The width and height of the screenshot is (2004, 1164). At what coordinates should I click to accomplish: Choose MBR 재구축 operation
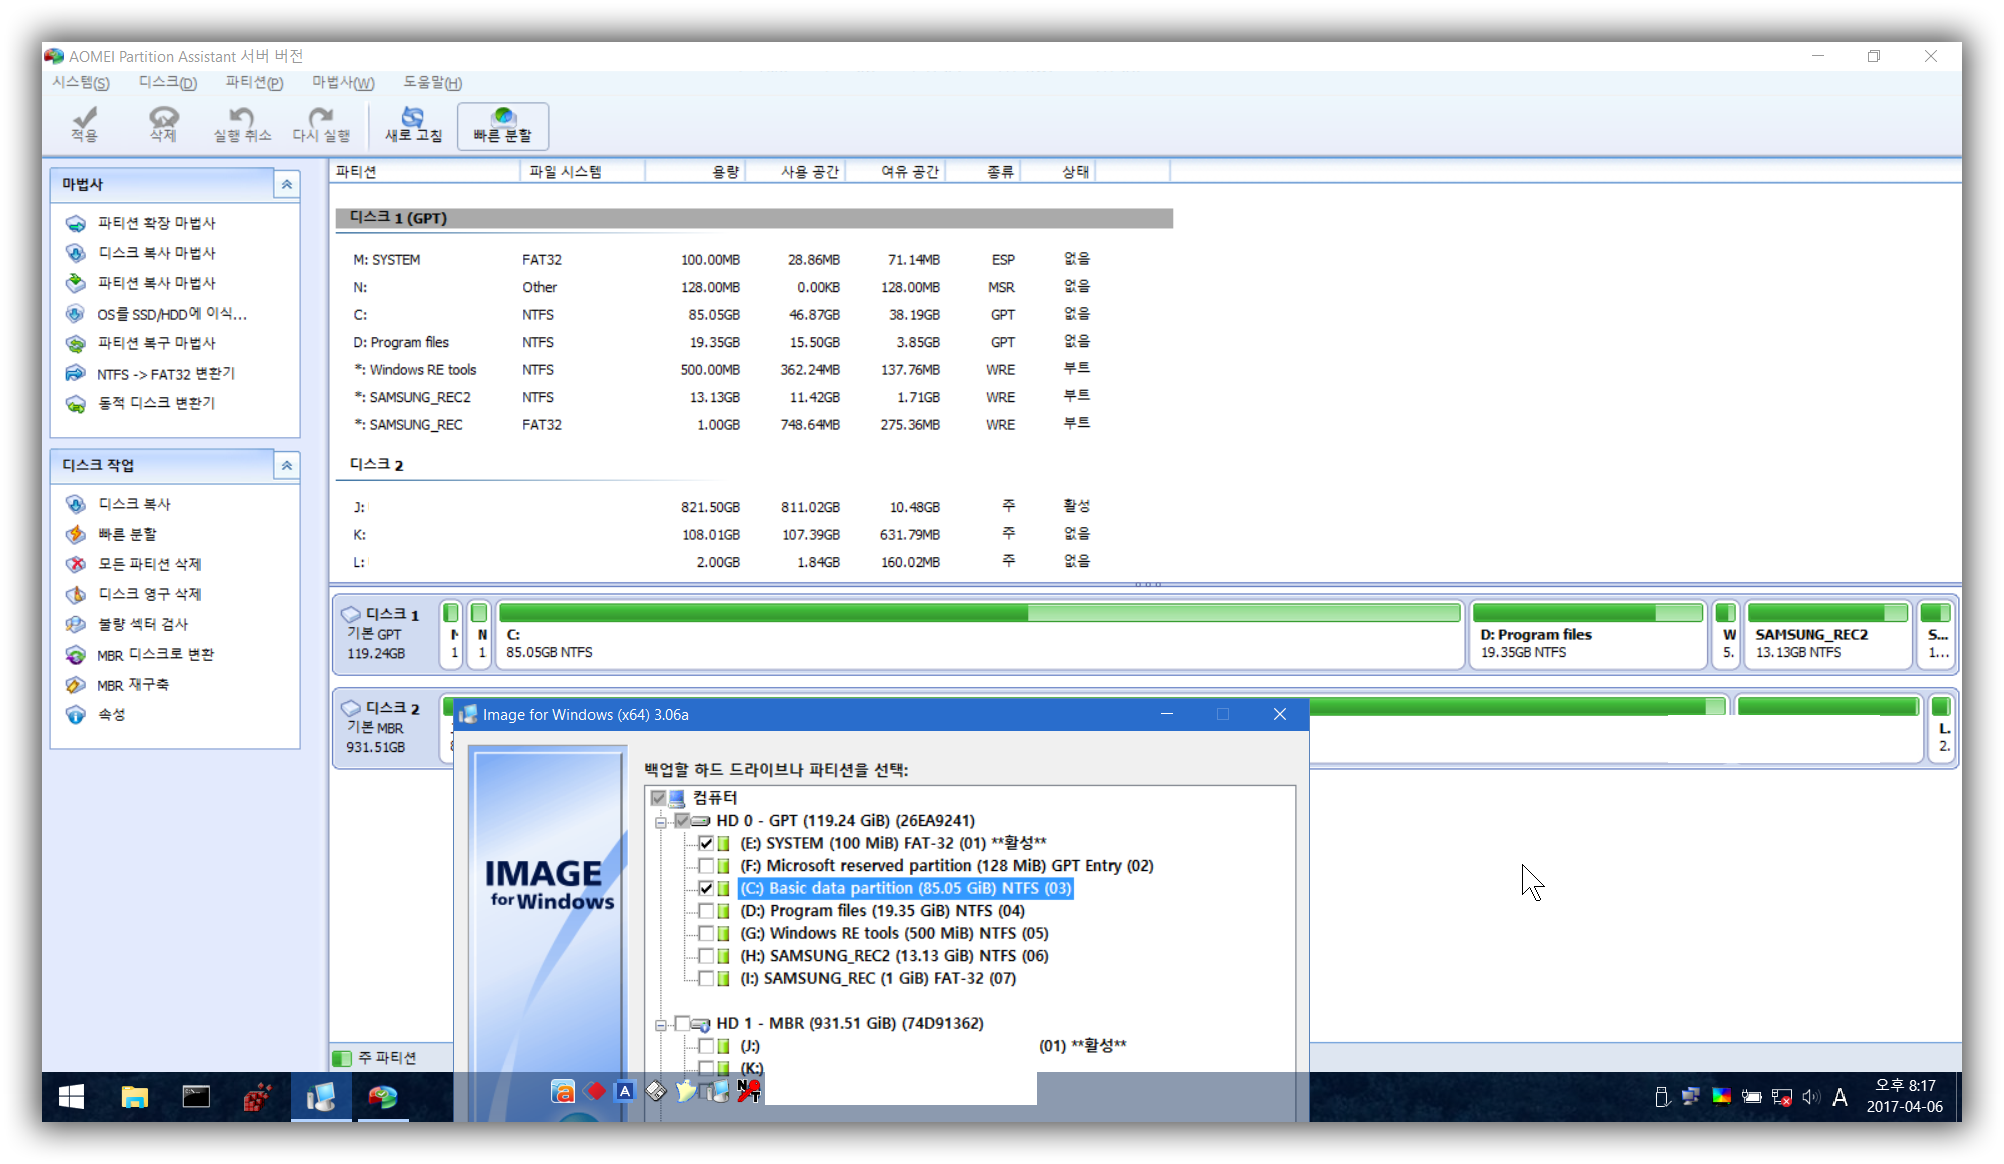[x=132, y=685]
